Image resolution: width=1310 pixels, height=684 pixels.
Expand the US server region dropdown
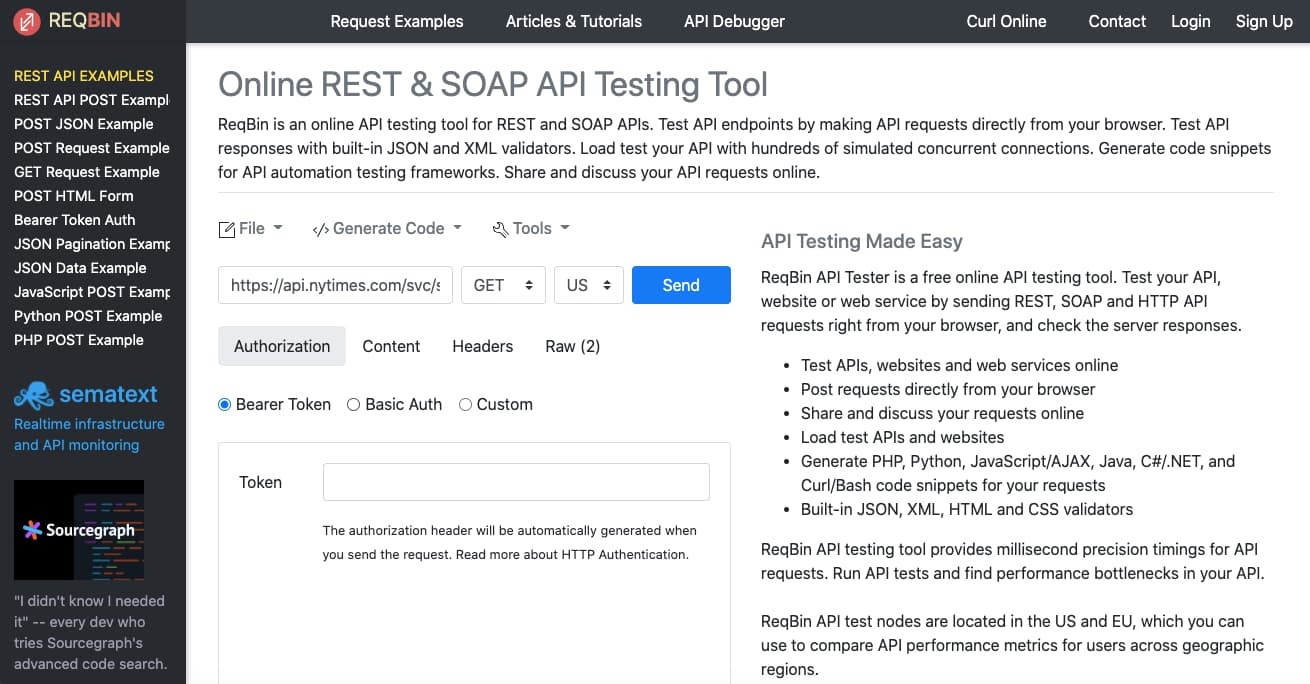tap(588, 285)
